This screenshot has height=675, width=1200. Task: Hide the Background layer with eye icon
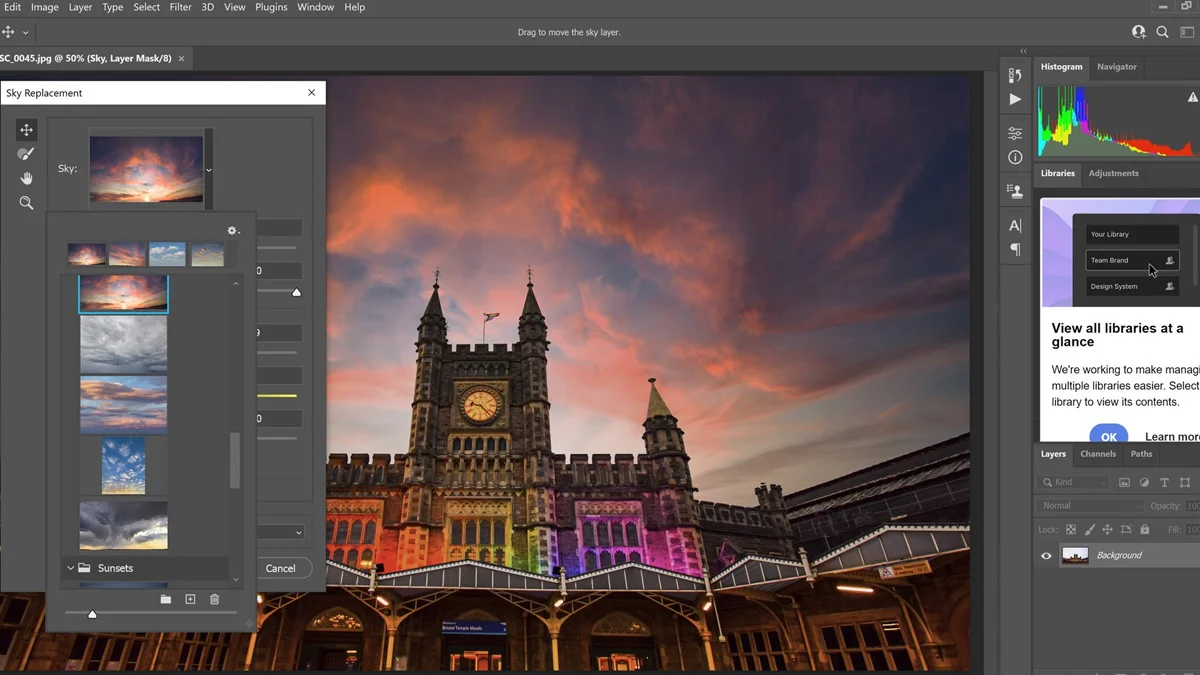tap(1046, 556)
